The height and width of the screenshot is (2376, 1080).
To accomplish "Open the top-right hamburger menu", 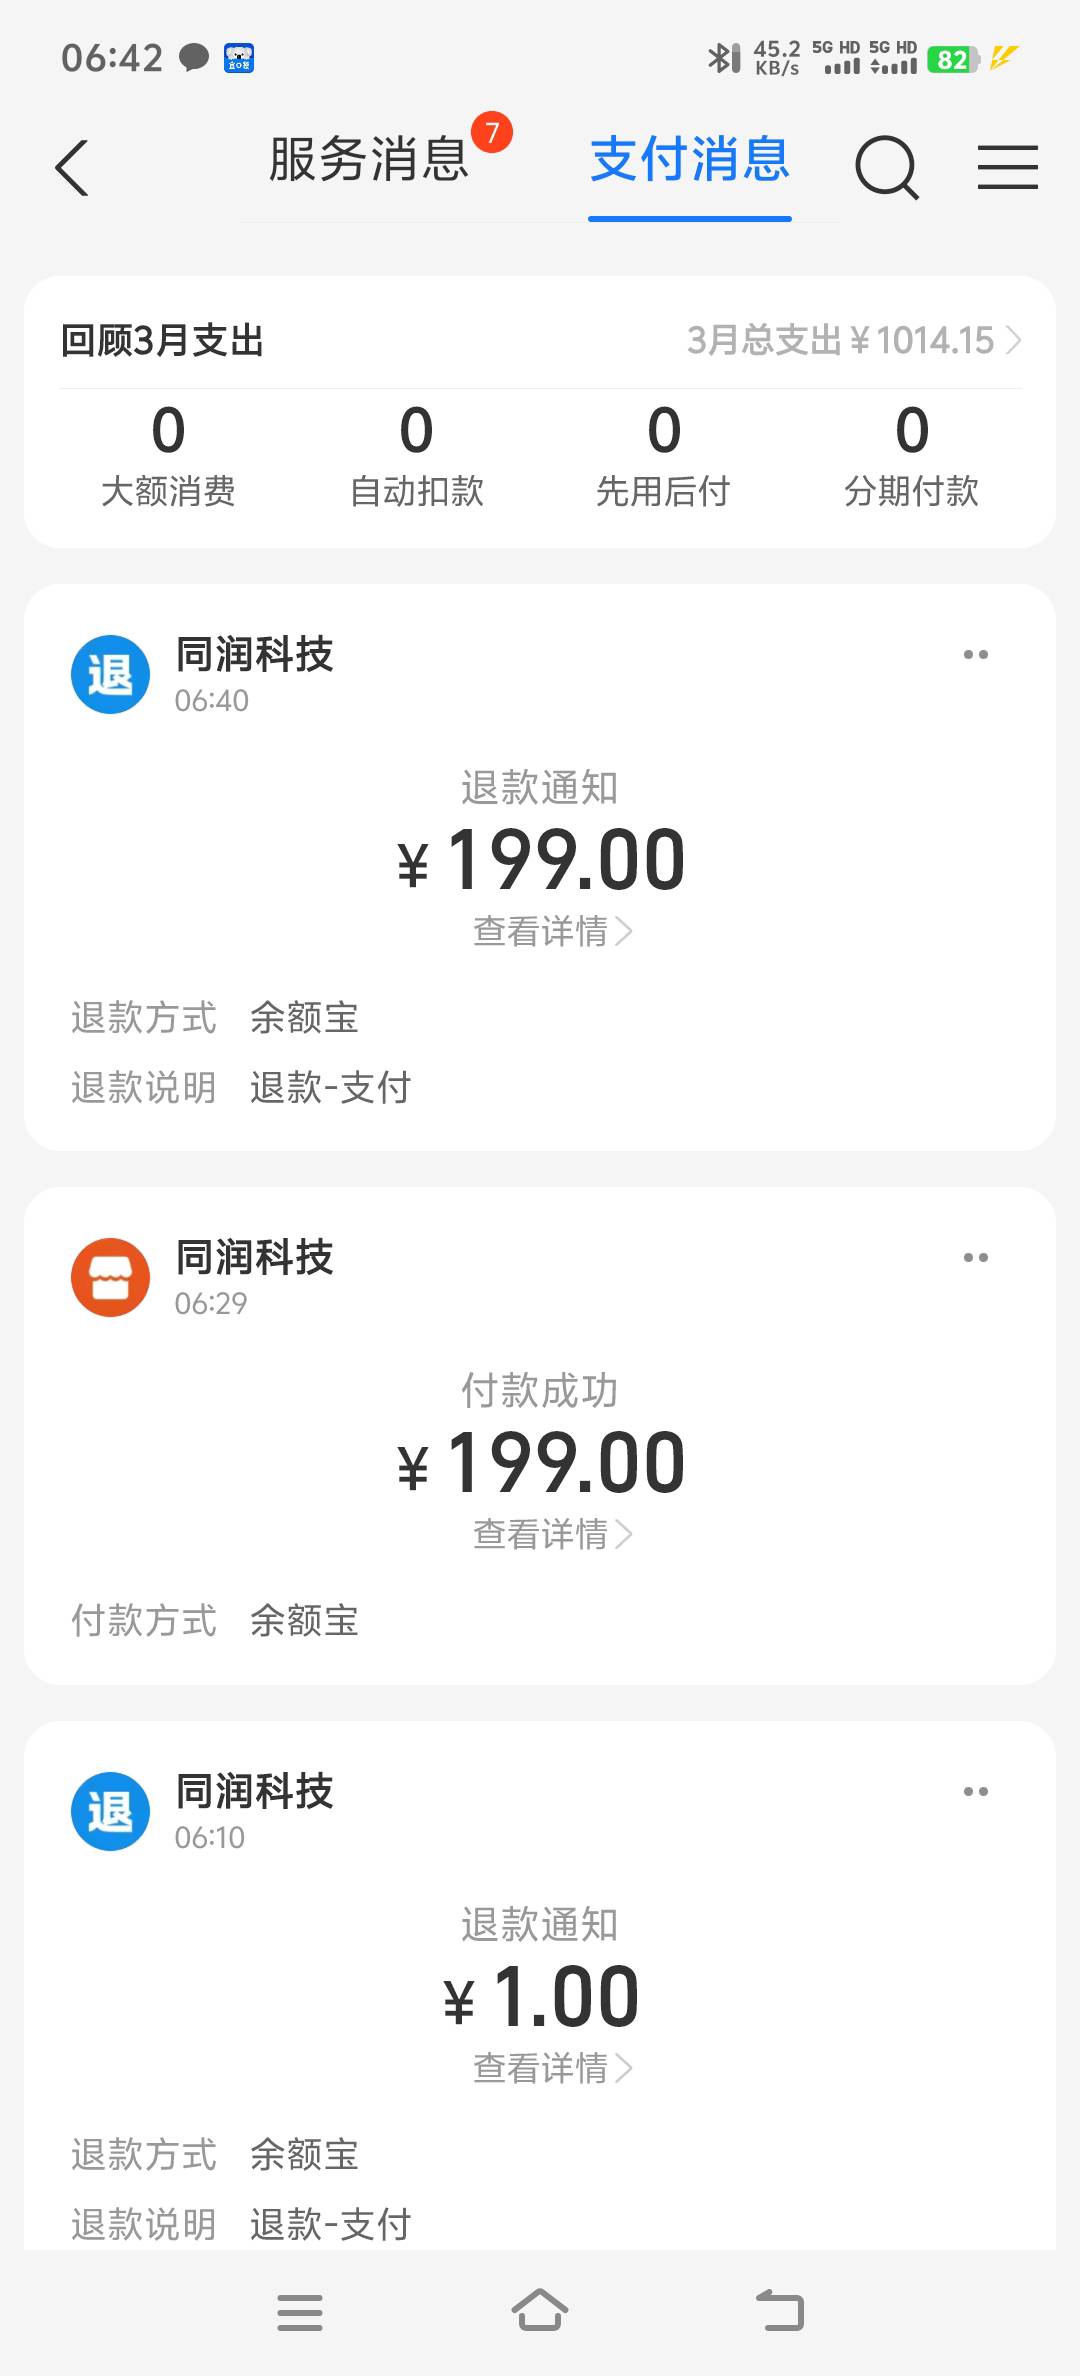I will click(x=1007, y=167).
